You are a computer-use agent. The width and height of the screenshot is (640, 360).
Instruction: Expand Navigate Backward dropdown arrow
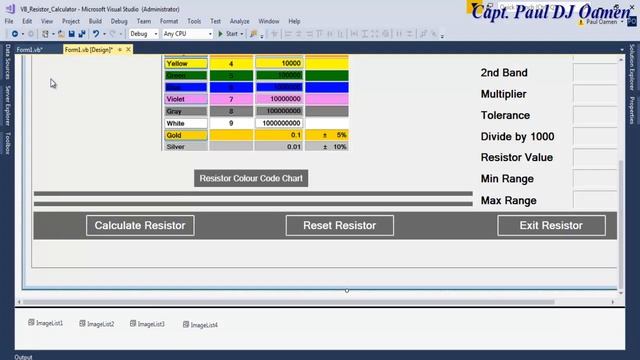pos(23,34)
